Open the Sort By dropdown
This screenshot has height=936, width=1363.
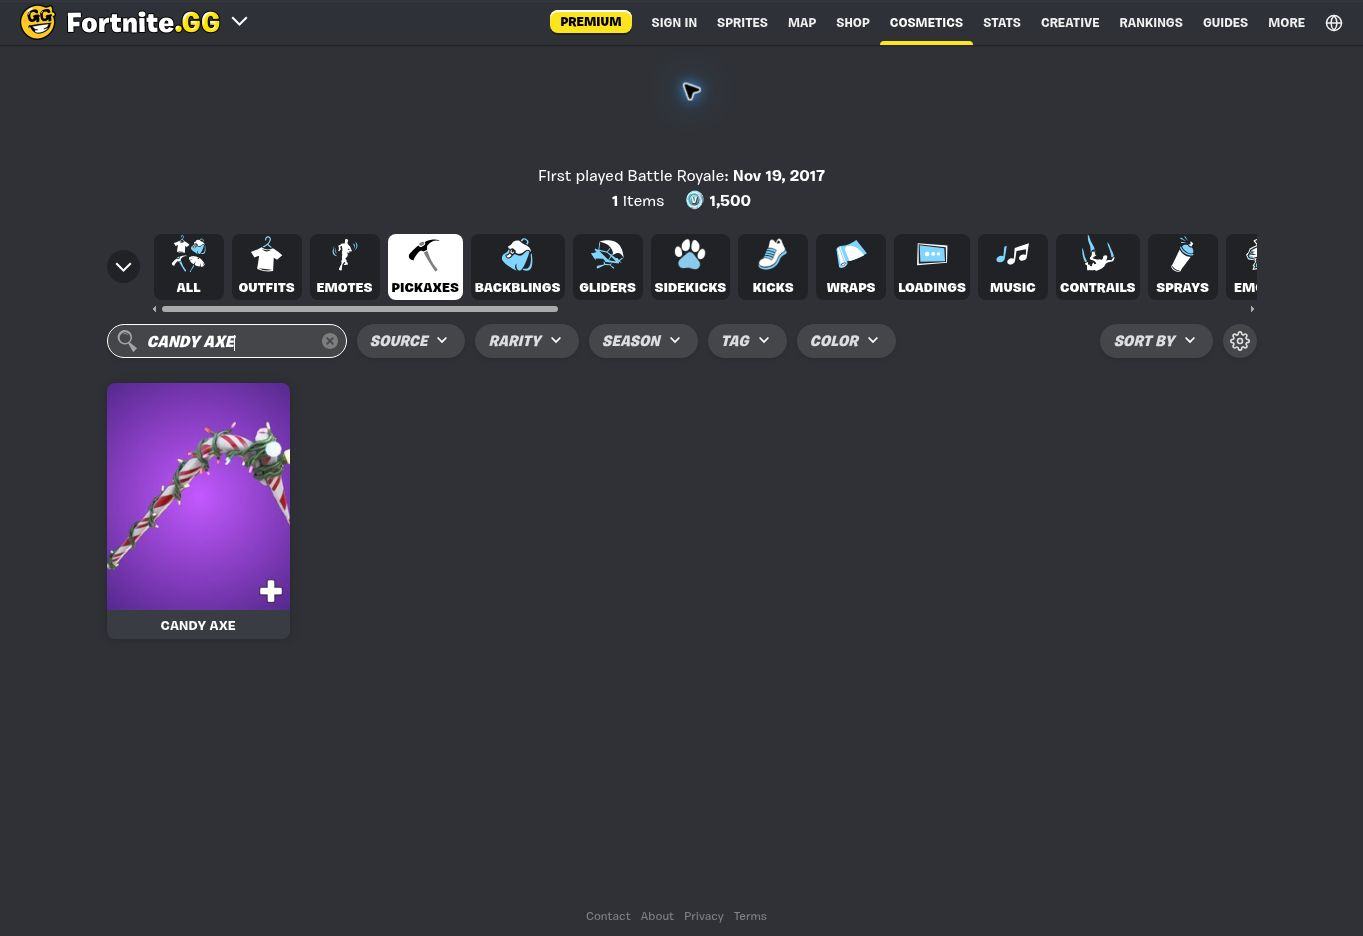(x=1156, y=341)
